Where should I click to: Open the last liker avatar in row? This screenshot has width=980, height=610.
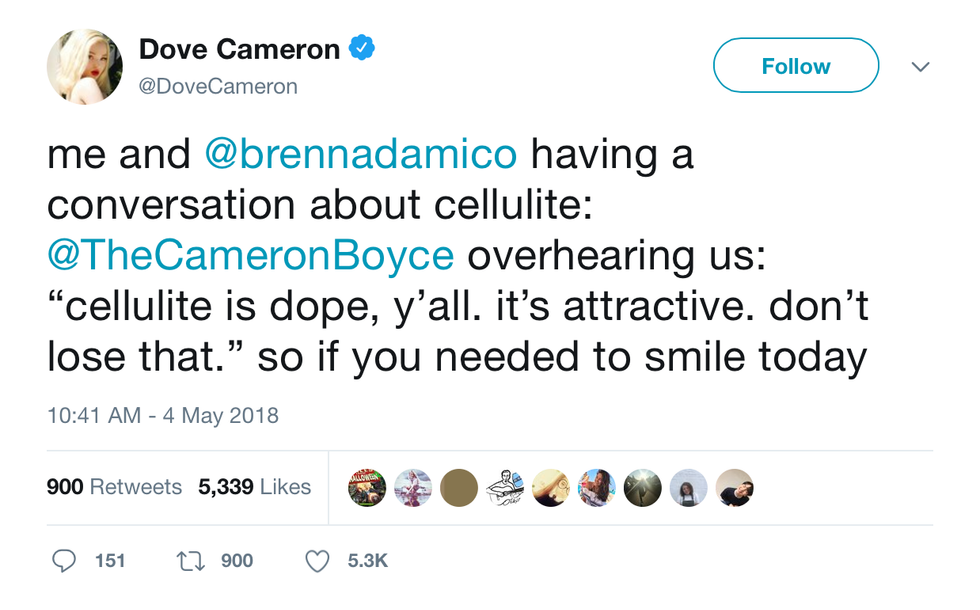pos(735,488)
